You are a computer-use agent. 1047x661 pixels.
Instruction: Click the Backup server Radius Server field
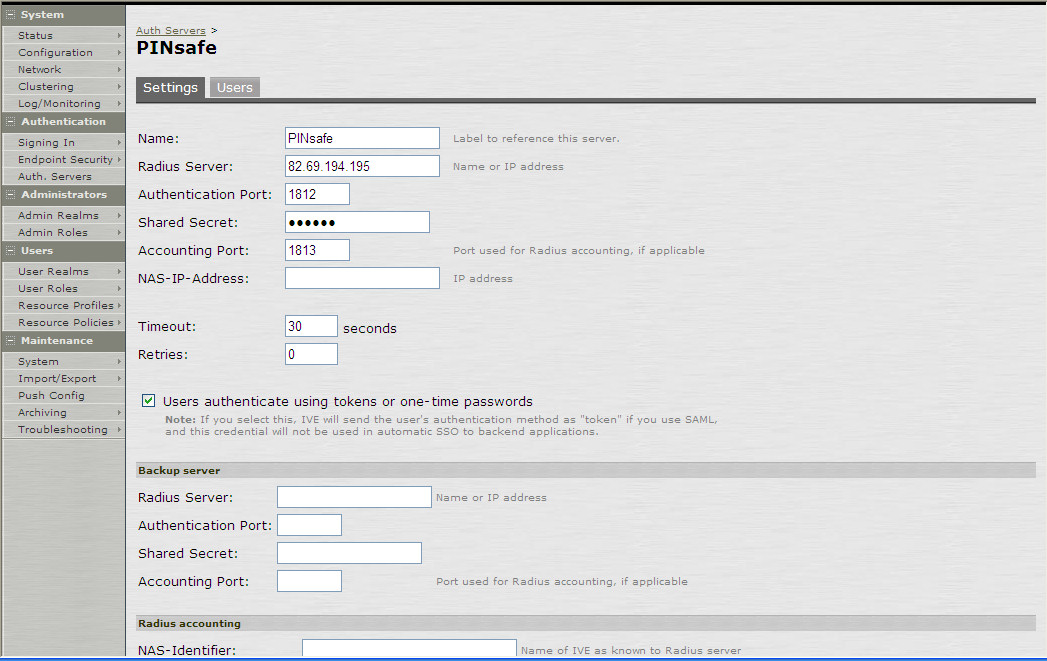353,497
